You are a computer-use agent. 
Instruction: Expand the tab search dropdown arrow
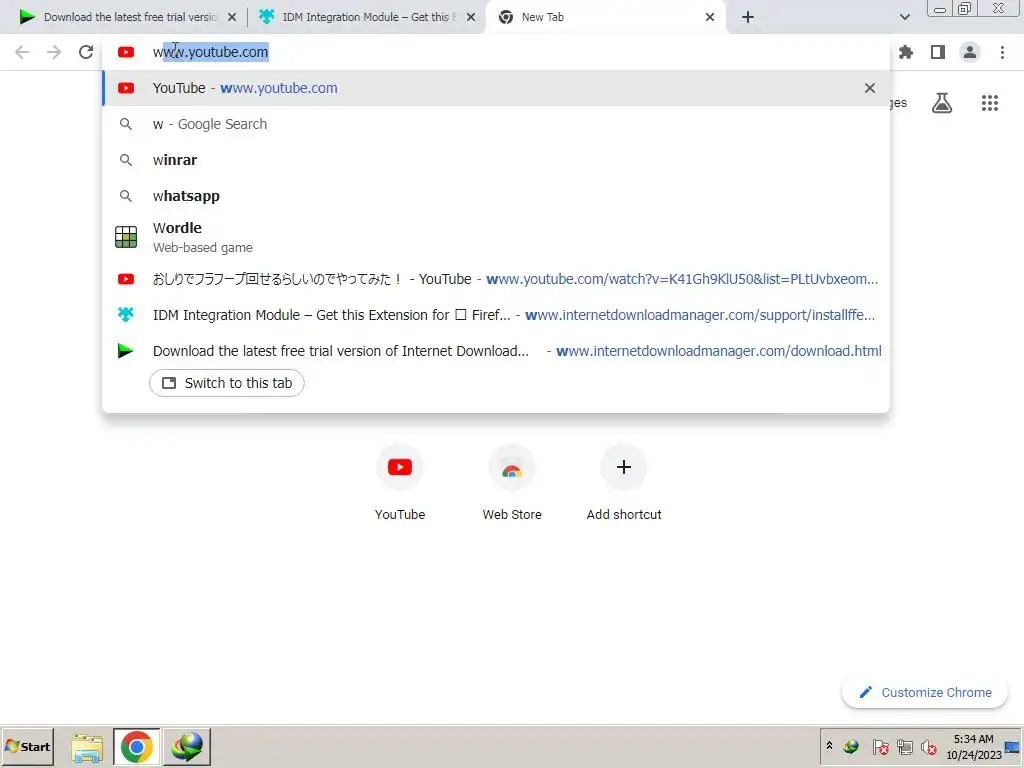pyautogui.click(x=904, y=18)
